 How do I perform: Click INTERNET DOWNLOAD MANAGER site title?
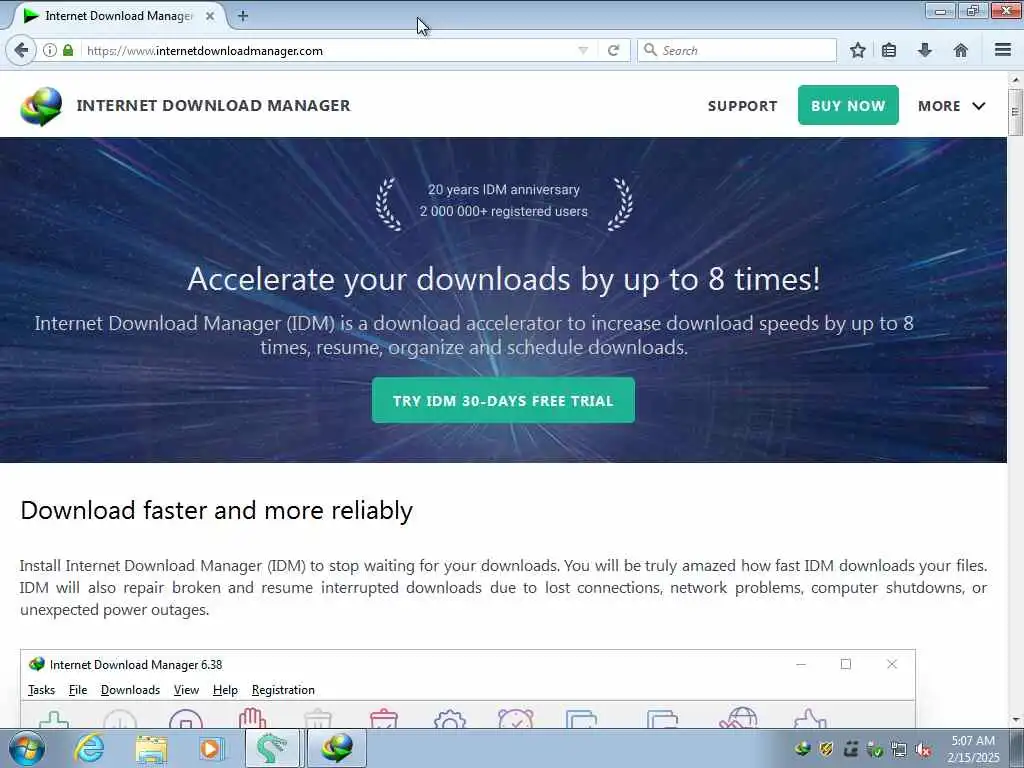pyautogui.click(x=214, y=105)
